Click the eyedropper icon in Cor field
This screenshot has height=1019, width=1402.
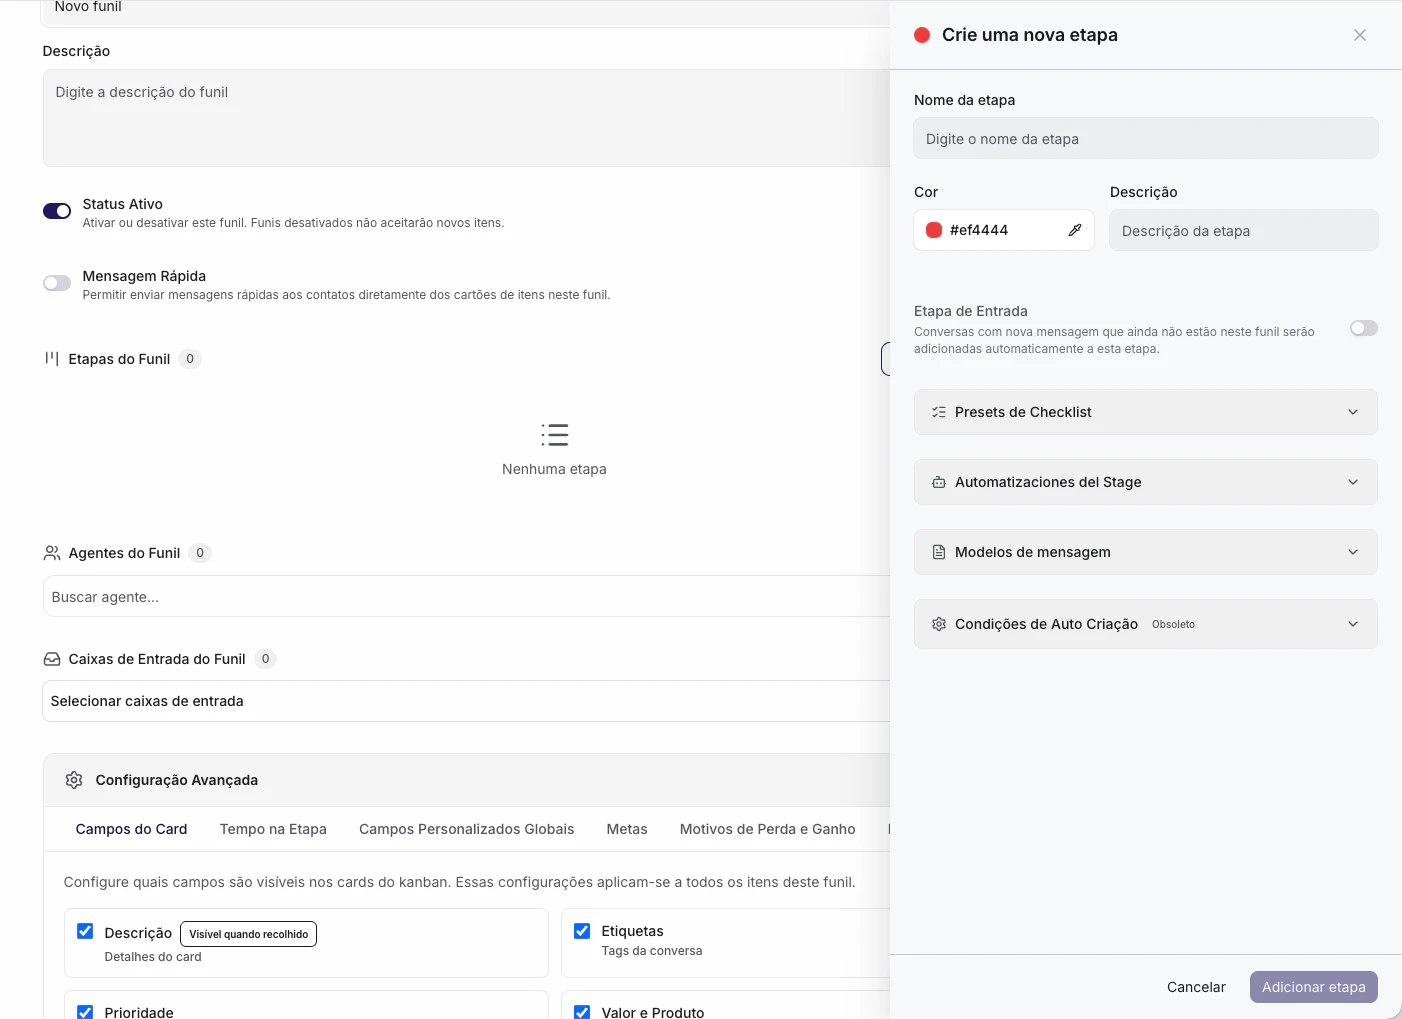(1075, 230)
